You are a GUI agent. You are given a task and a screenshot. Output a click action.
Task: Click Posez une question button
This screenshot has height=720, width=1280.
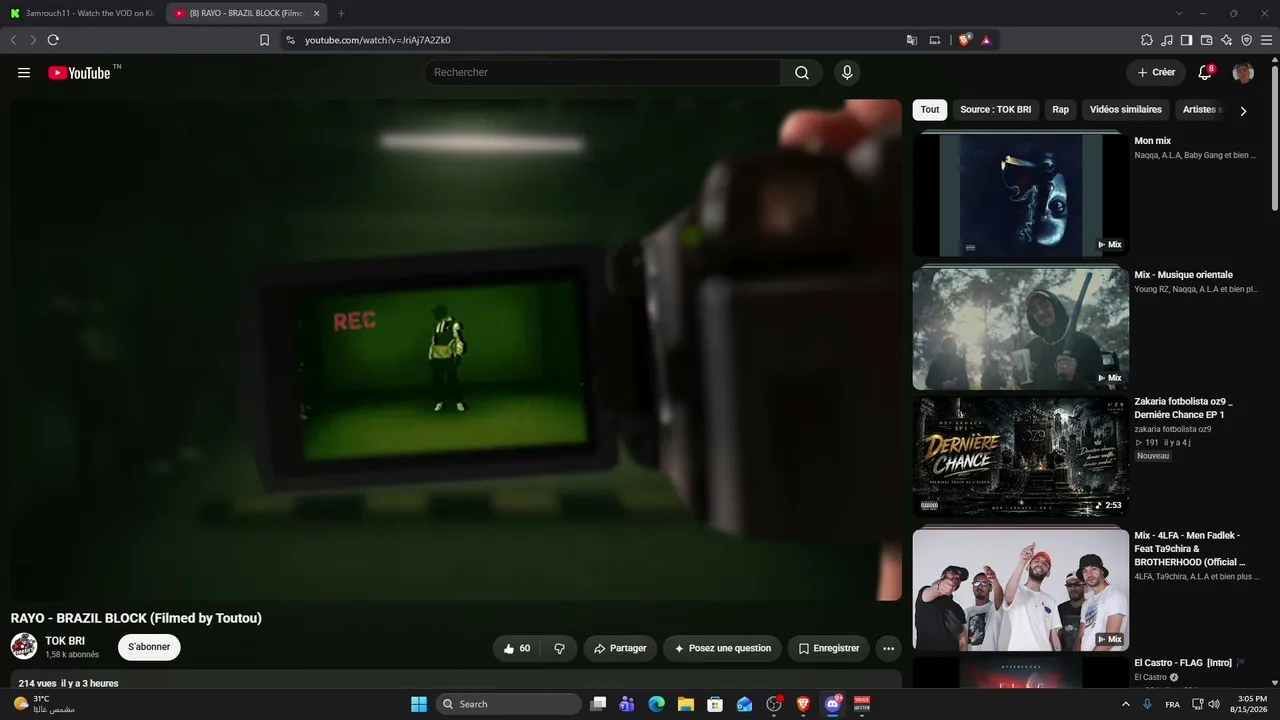[x=723, y=648]
